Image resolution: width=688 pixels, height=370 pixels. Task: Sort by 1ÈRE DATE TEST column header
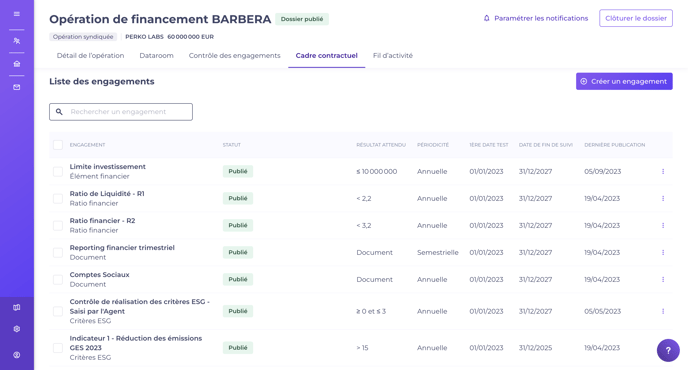(489, 145)
